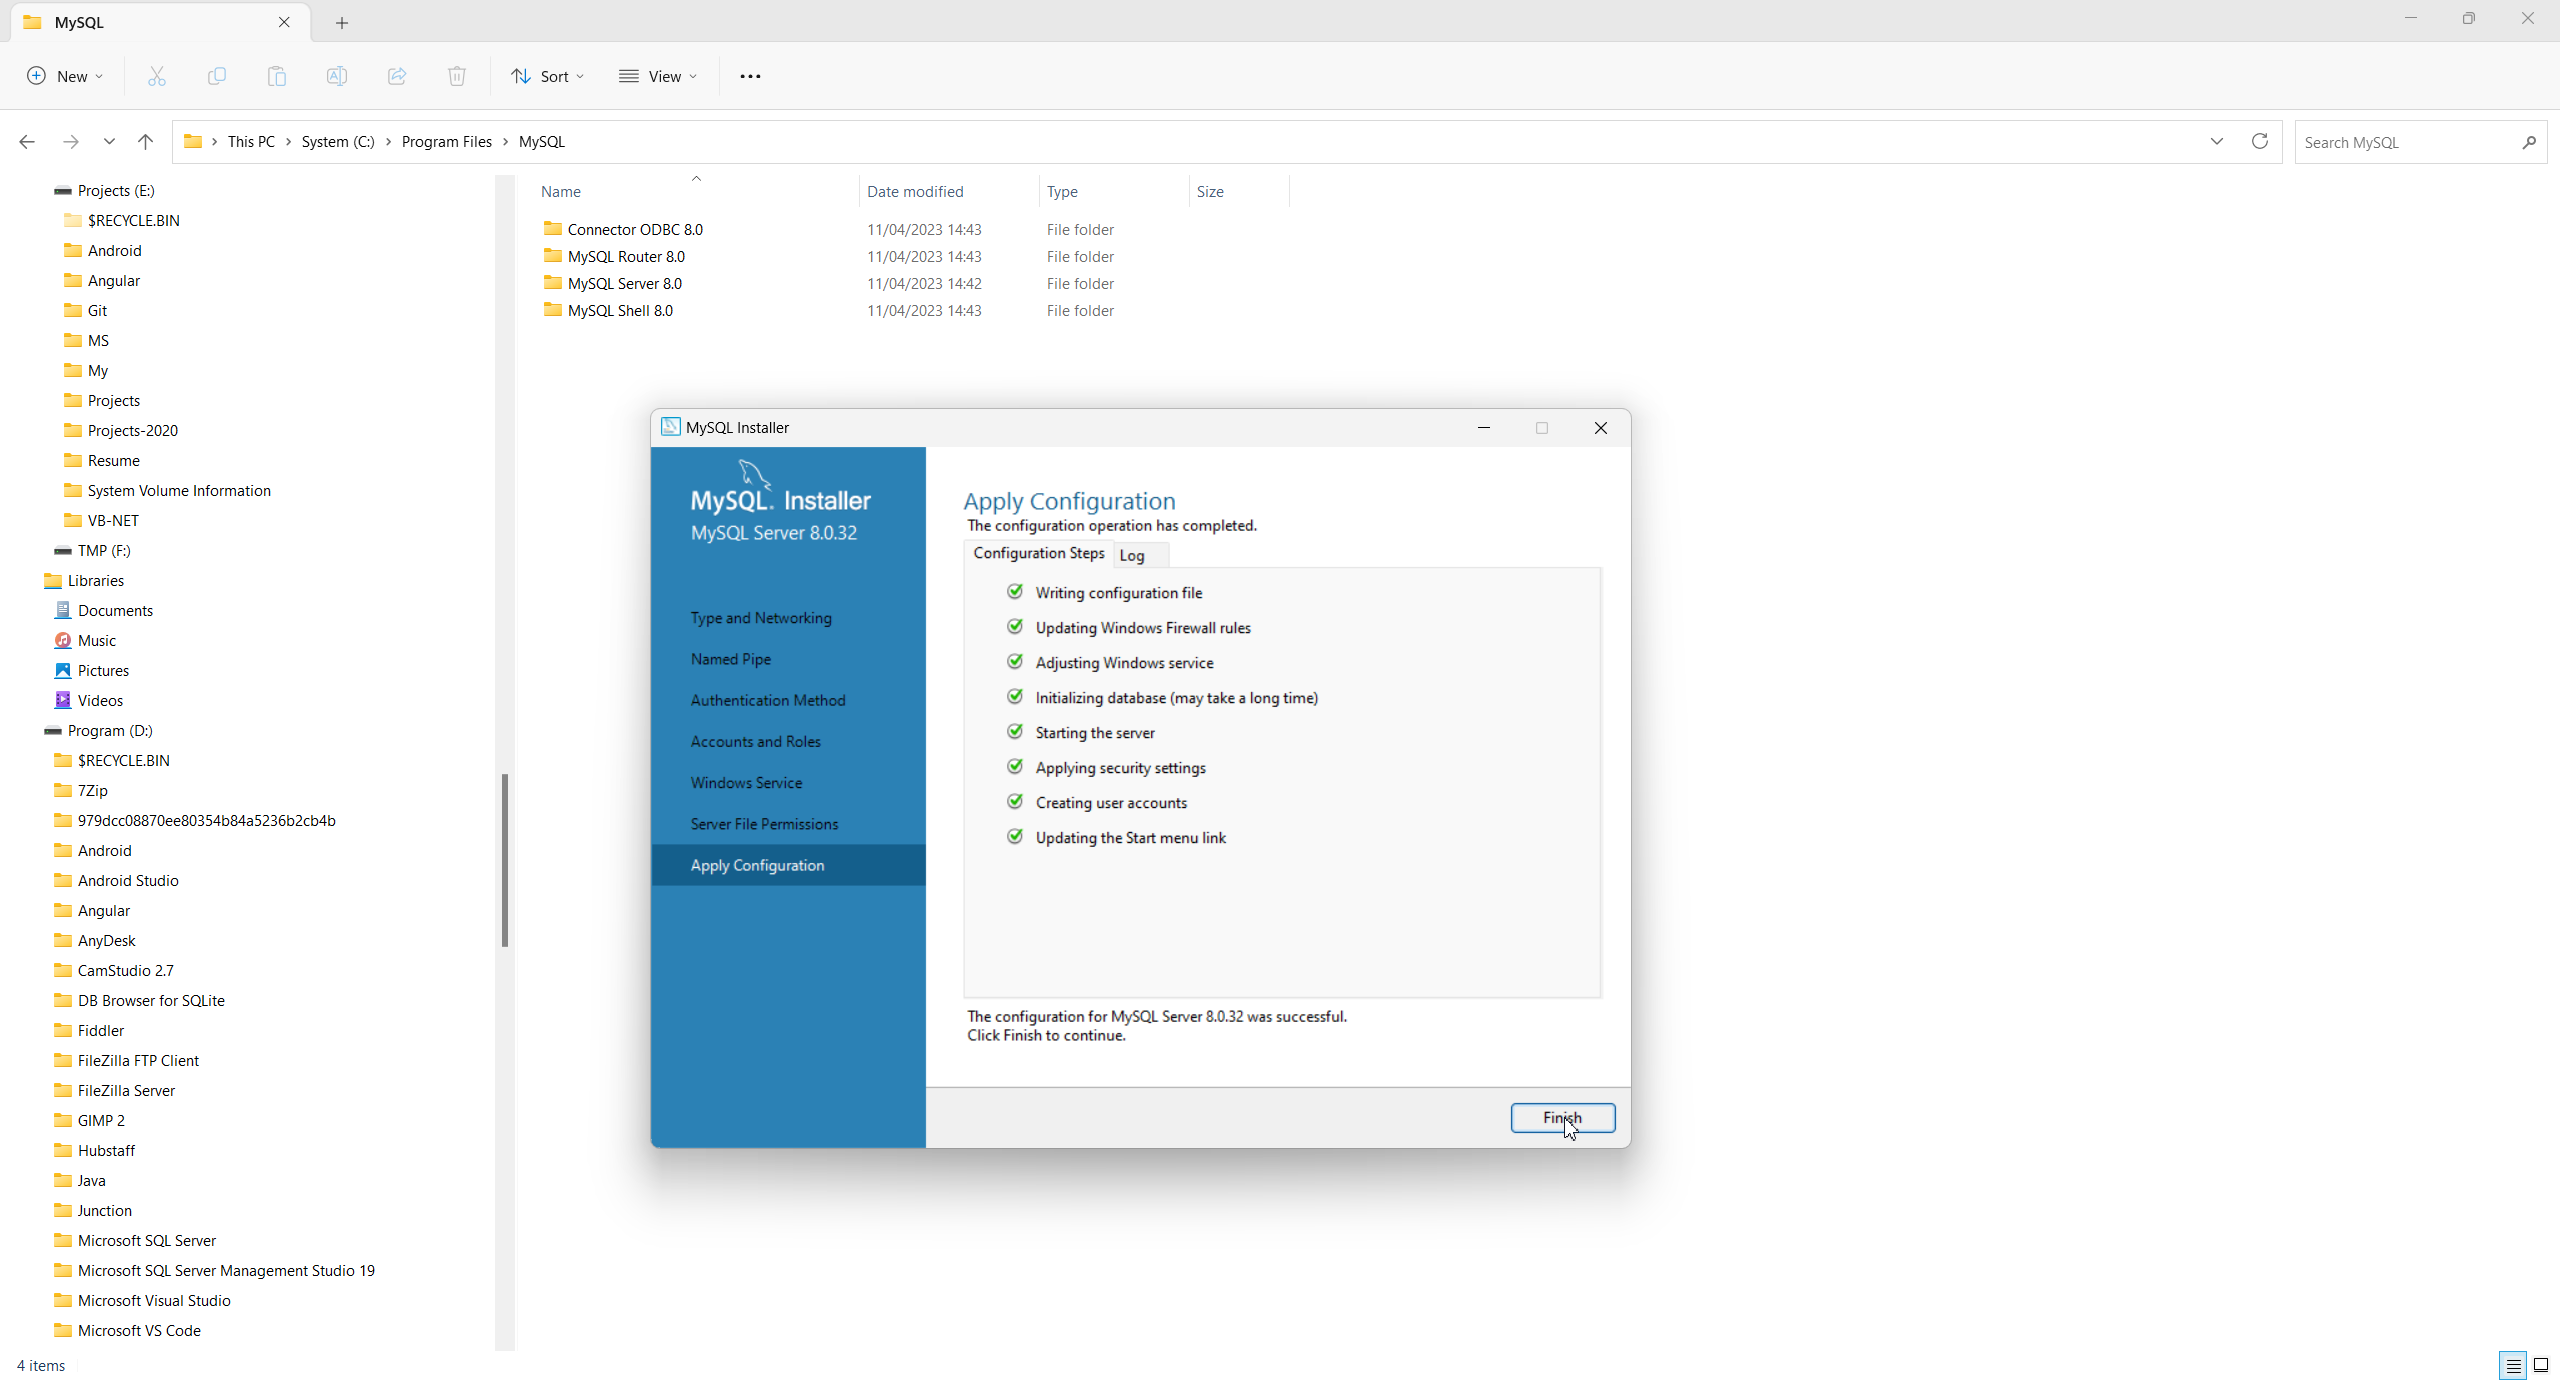Switch to large thumbnails view icon
The width and height of the screenshot is (2560, 1380).
pos(2540,1364)
